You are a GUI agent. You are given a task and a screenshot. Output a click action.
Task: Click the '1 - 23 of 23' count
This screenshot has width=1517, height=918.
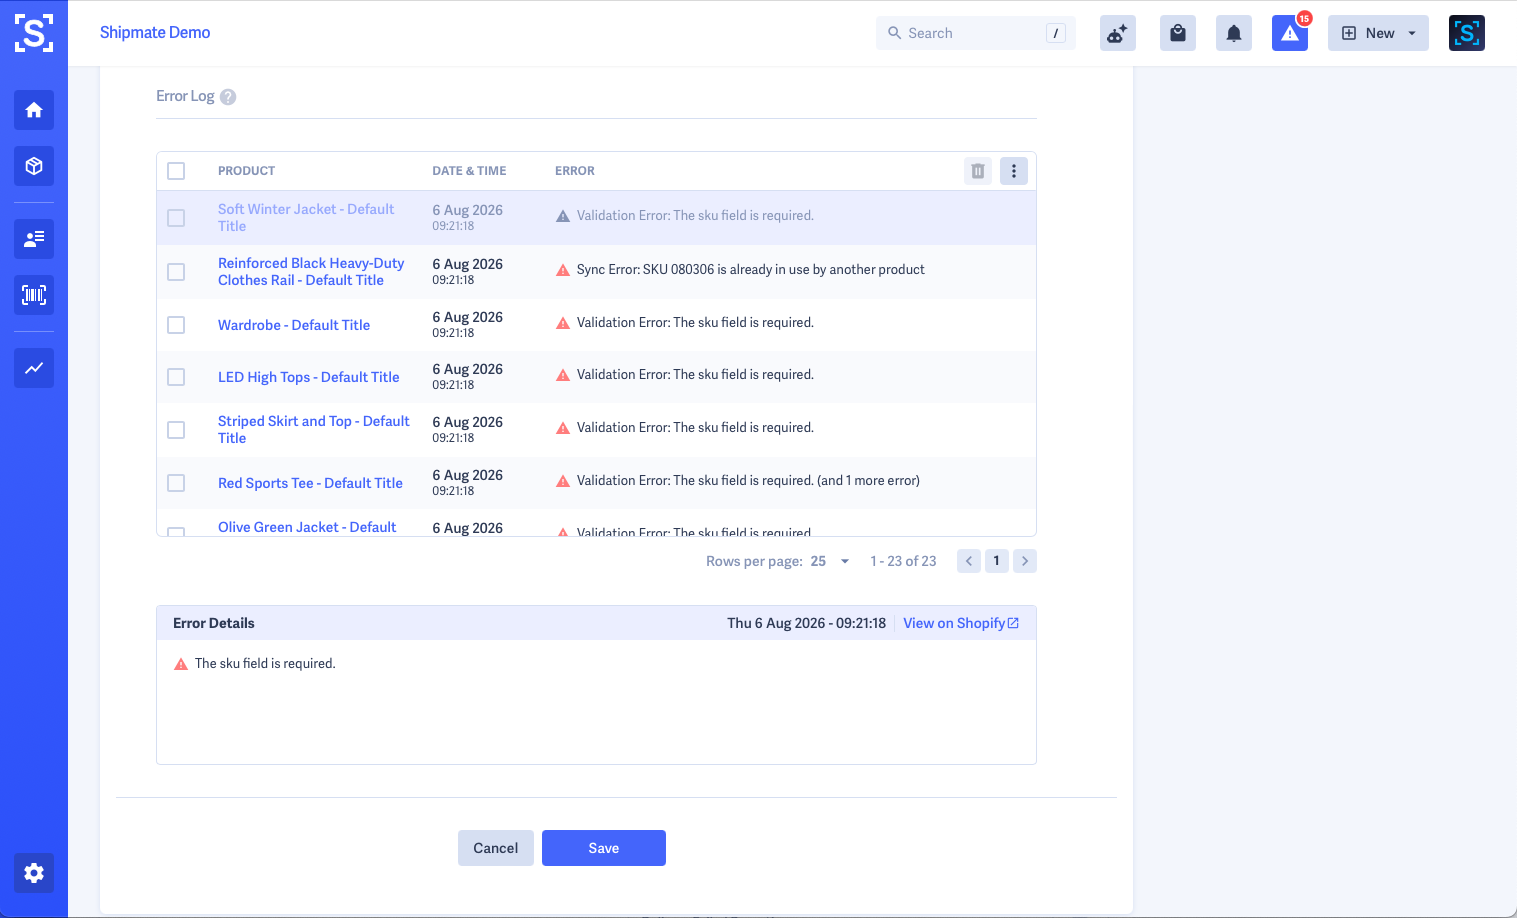point(903,561)
